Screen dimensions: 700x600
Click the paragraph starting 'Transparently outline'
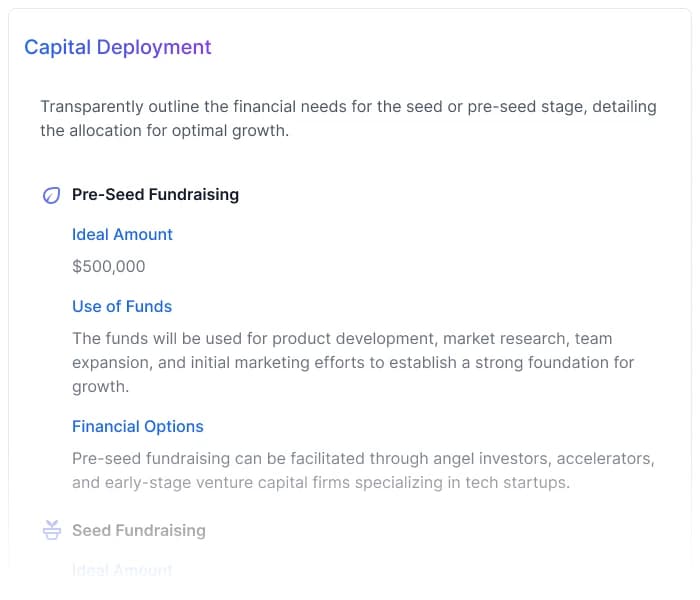(348, 118)
